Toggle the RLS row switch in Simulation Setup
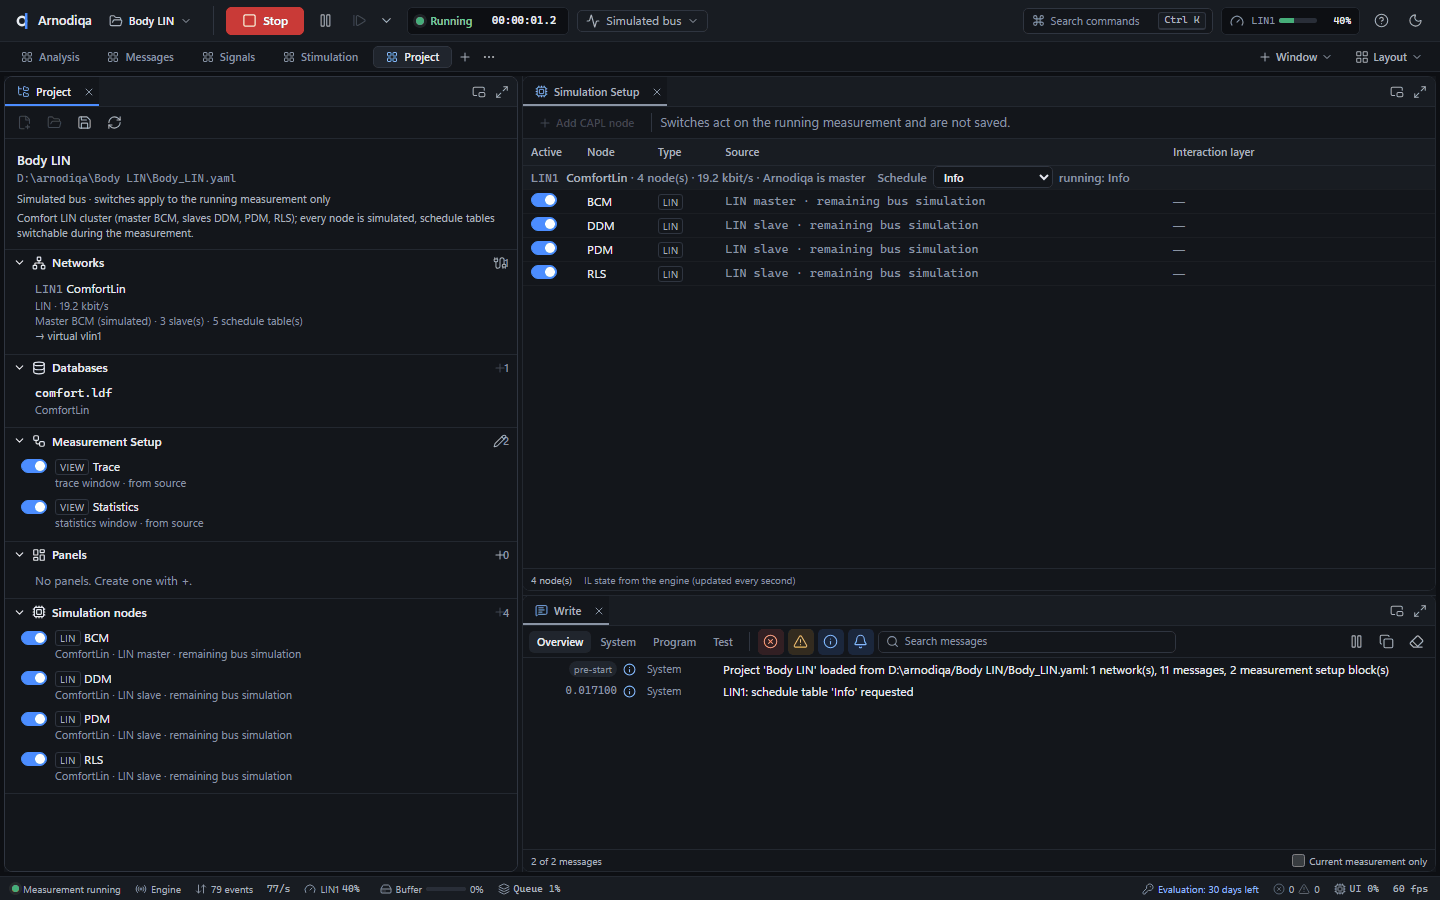Viewport: 1440px width, 900px height. click(544, 272)
